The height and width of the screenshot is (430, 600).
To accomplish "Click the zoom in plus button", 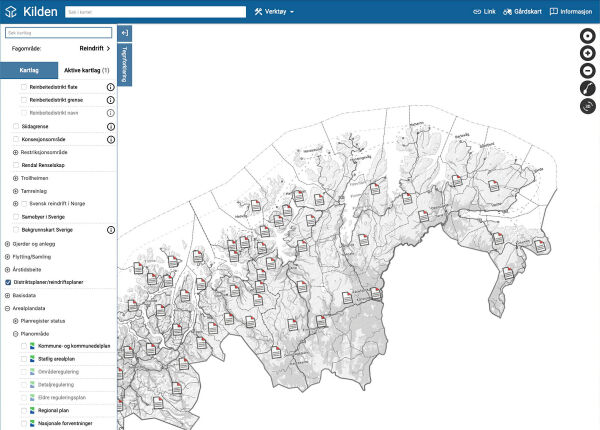I will pyautogui.click(x=587, y=53).
